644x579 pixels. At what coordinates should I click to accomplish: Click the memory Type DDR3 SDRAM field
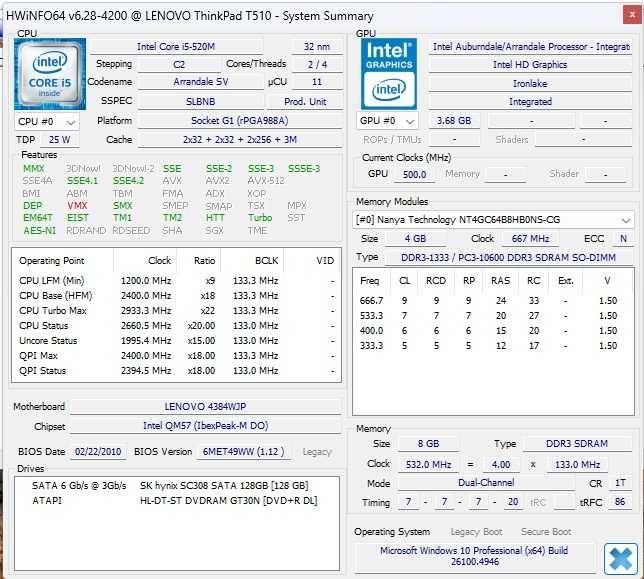[577, 444]
